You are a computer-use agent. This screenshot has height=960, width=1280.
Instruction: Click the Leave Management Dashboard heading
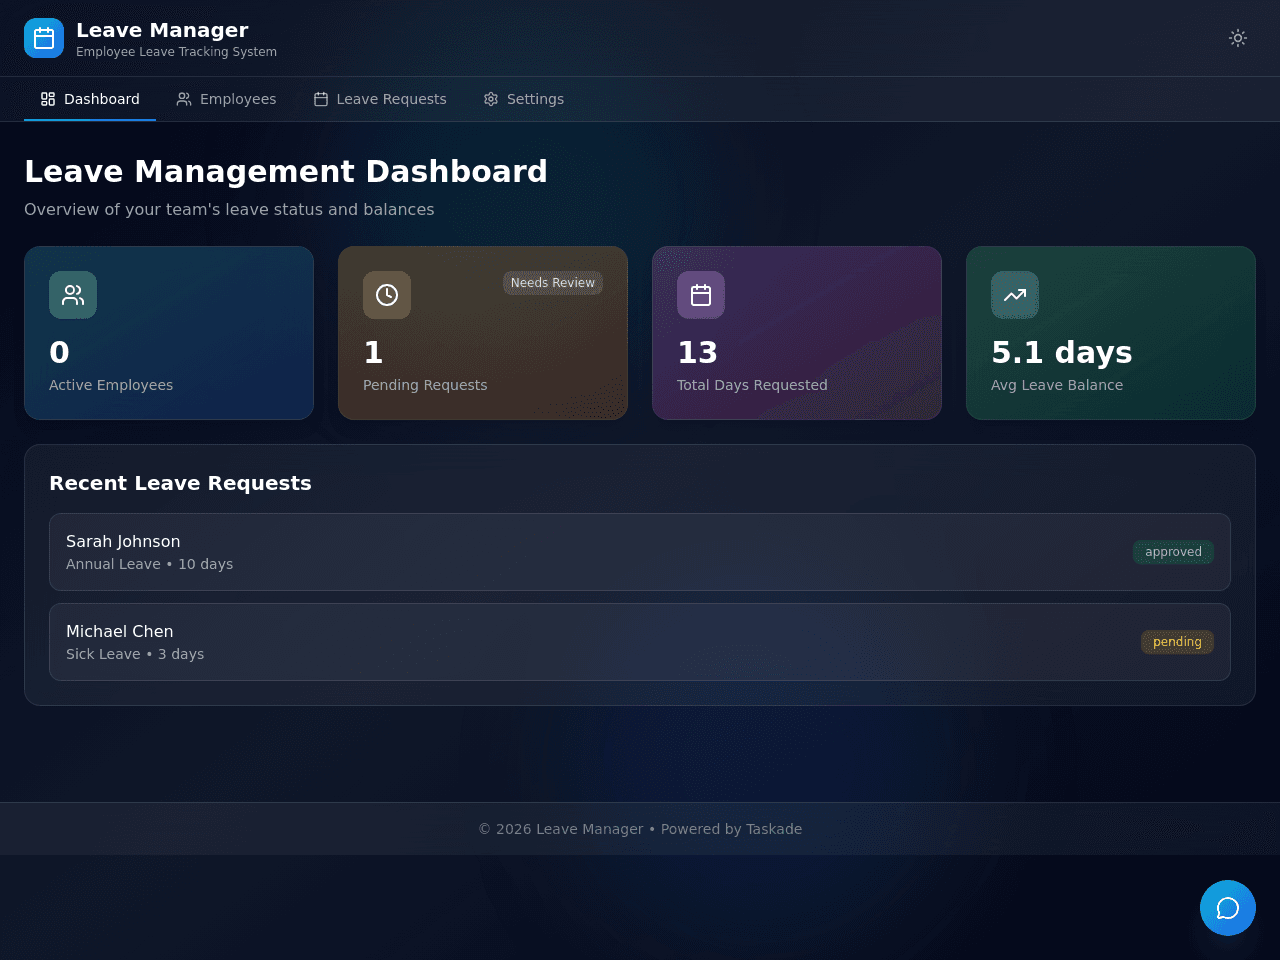click(286, 171)
